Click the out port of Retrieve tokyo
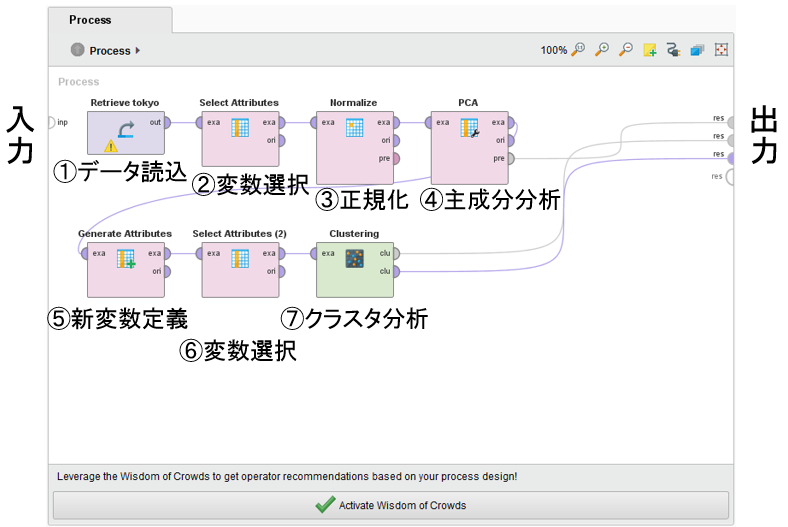The image size is (788, 527). [x=168, y=123]
